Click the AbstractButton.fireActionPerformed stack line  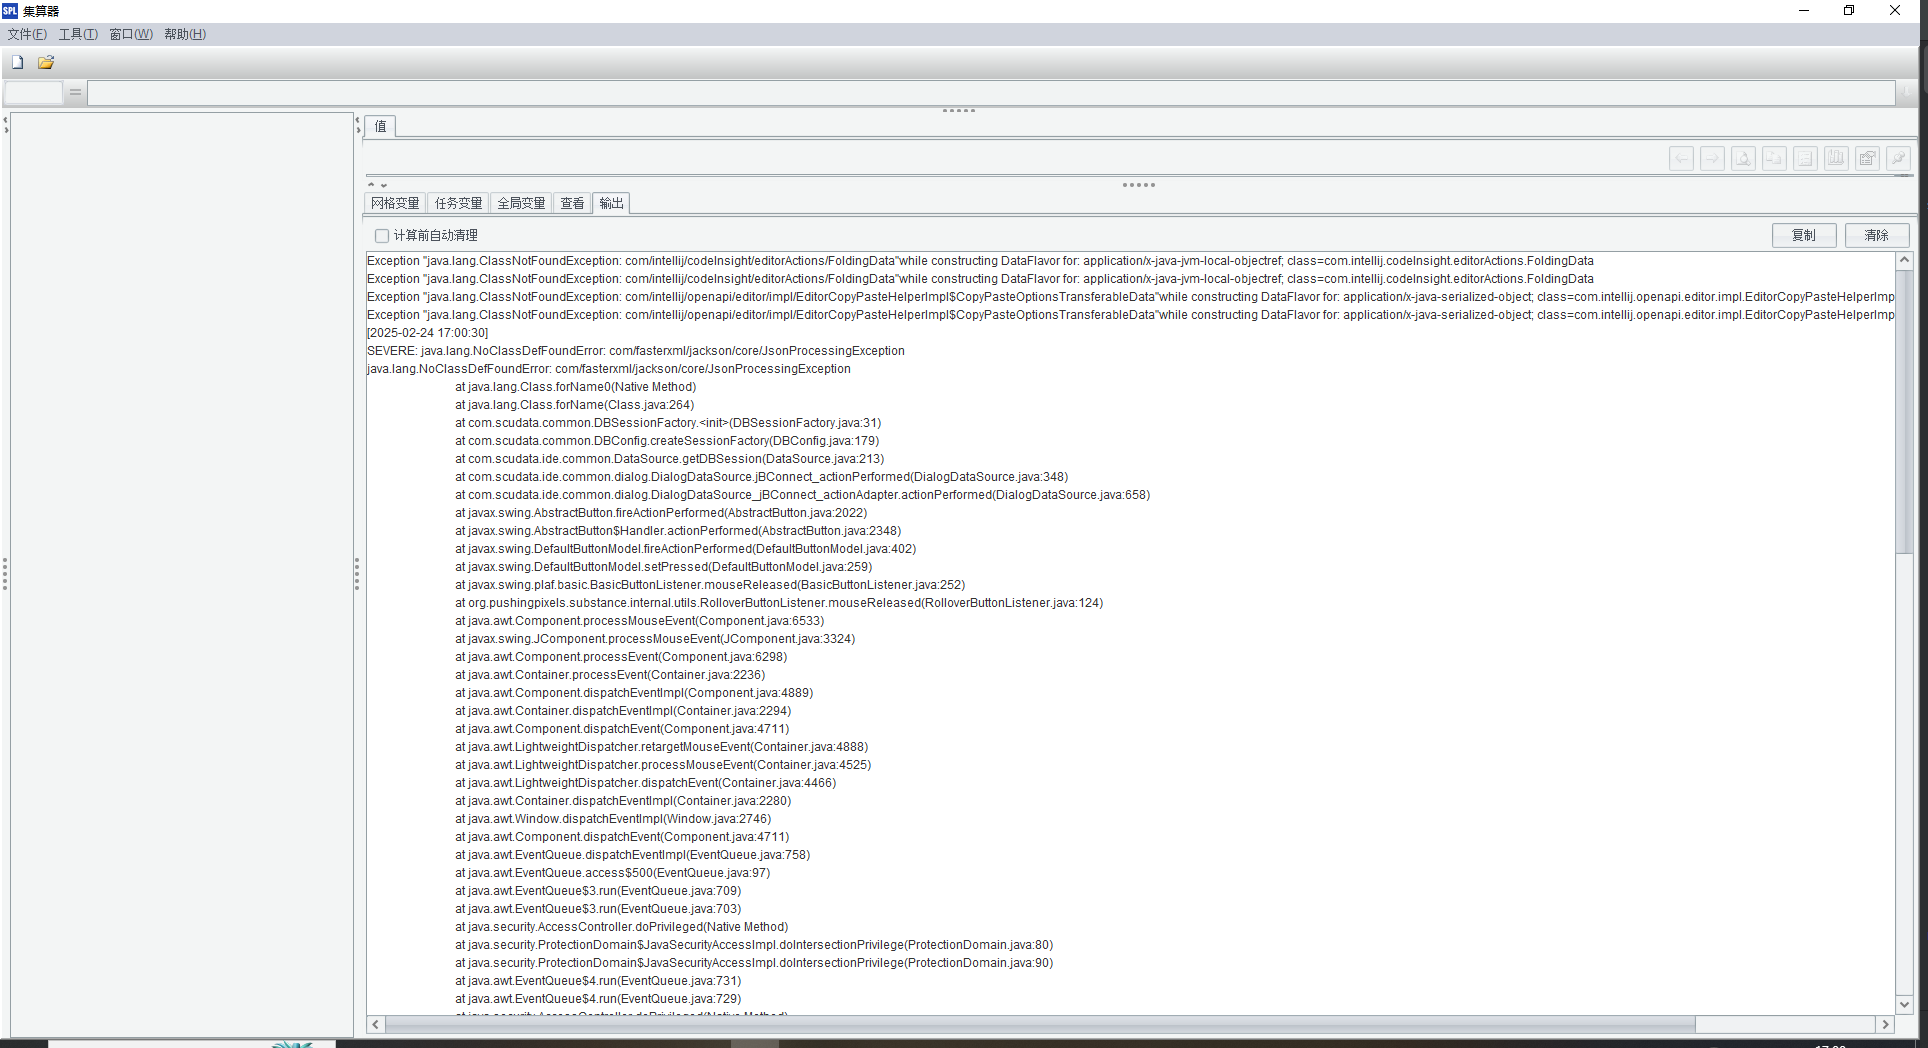(661, 513)
